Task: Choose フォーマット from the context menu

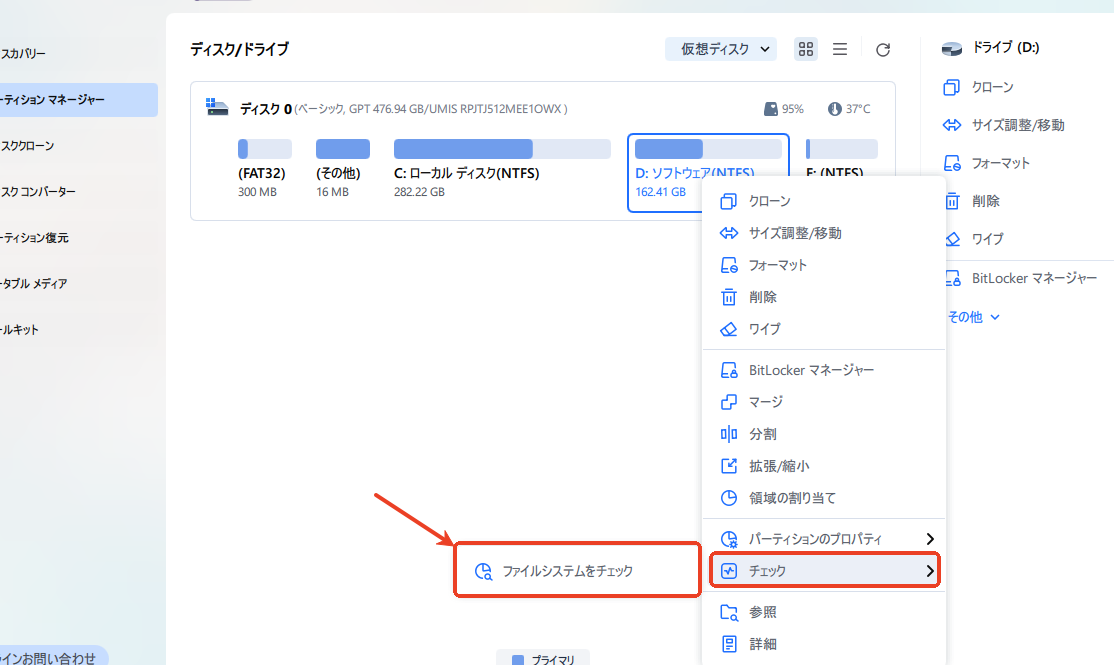Action: tap(777, 265)
